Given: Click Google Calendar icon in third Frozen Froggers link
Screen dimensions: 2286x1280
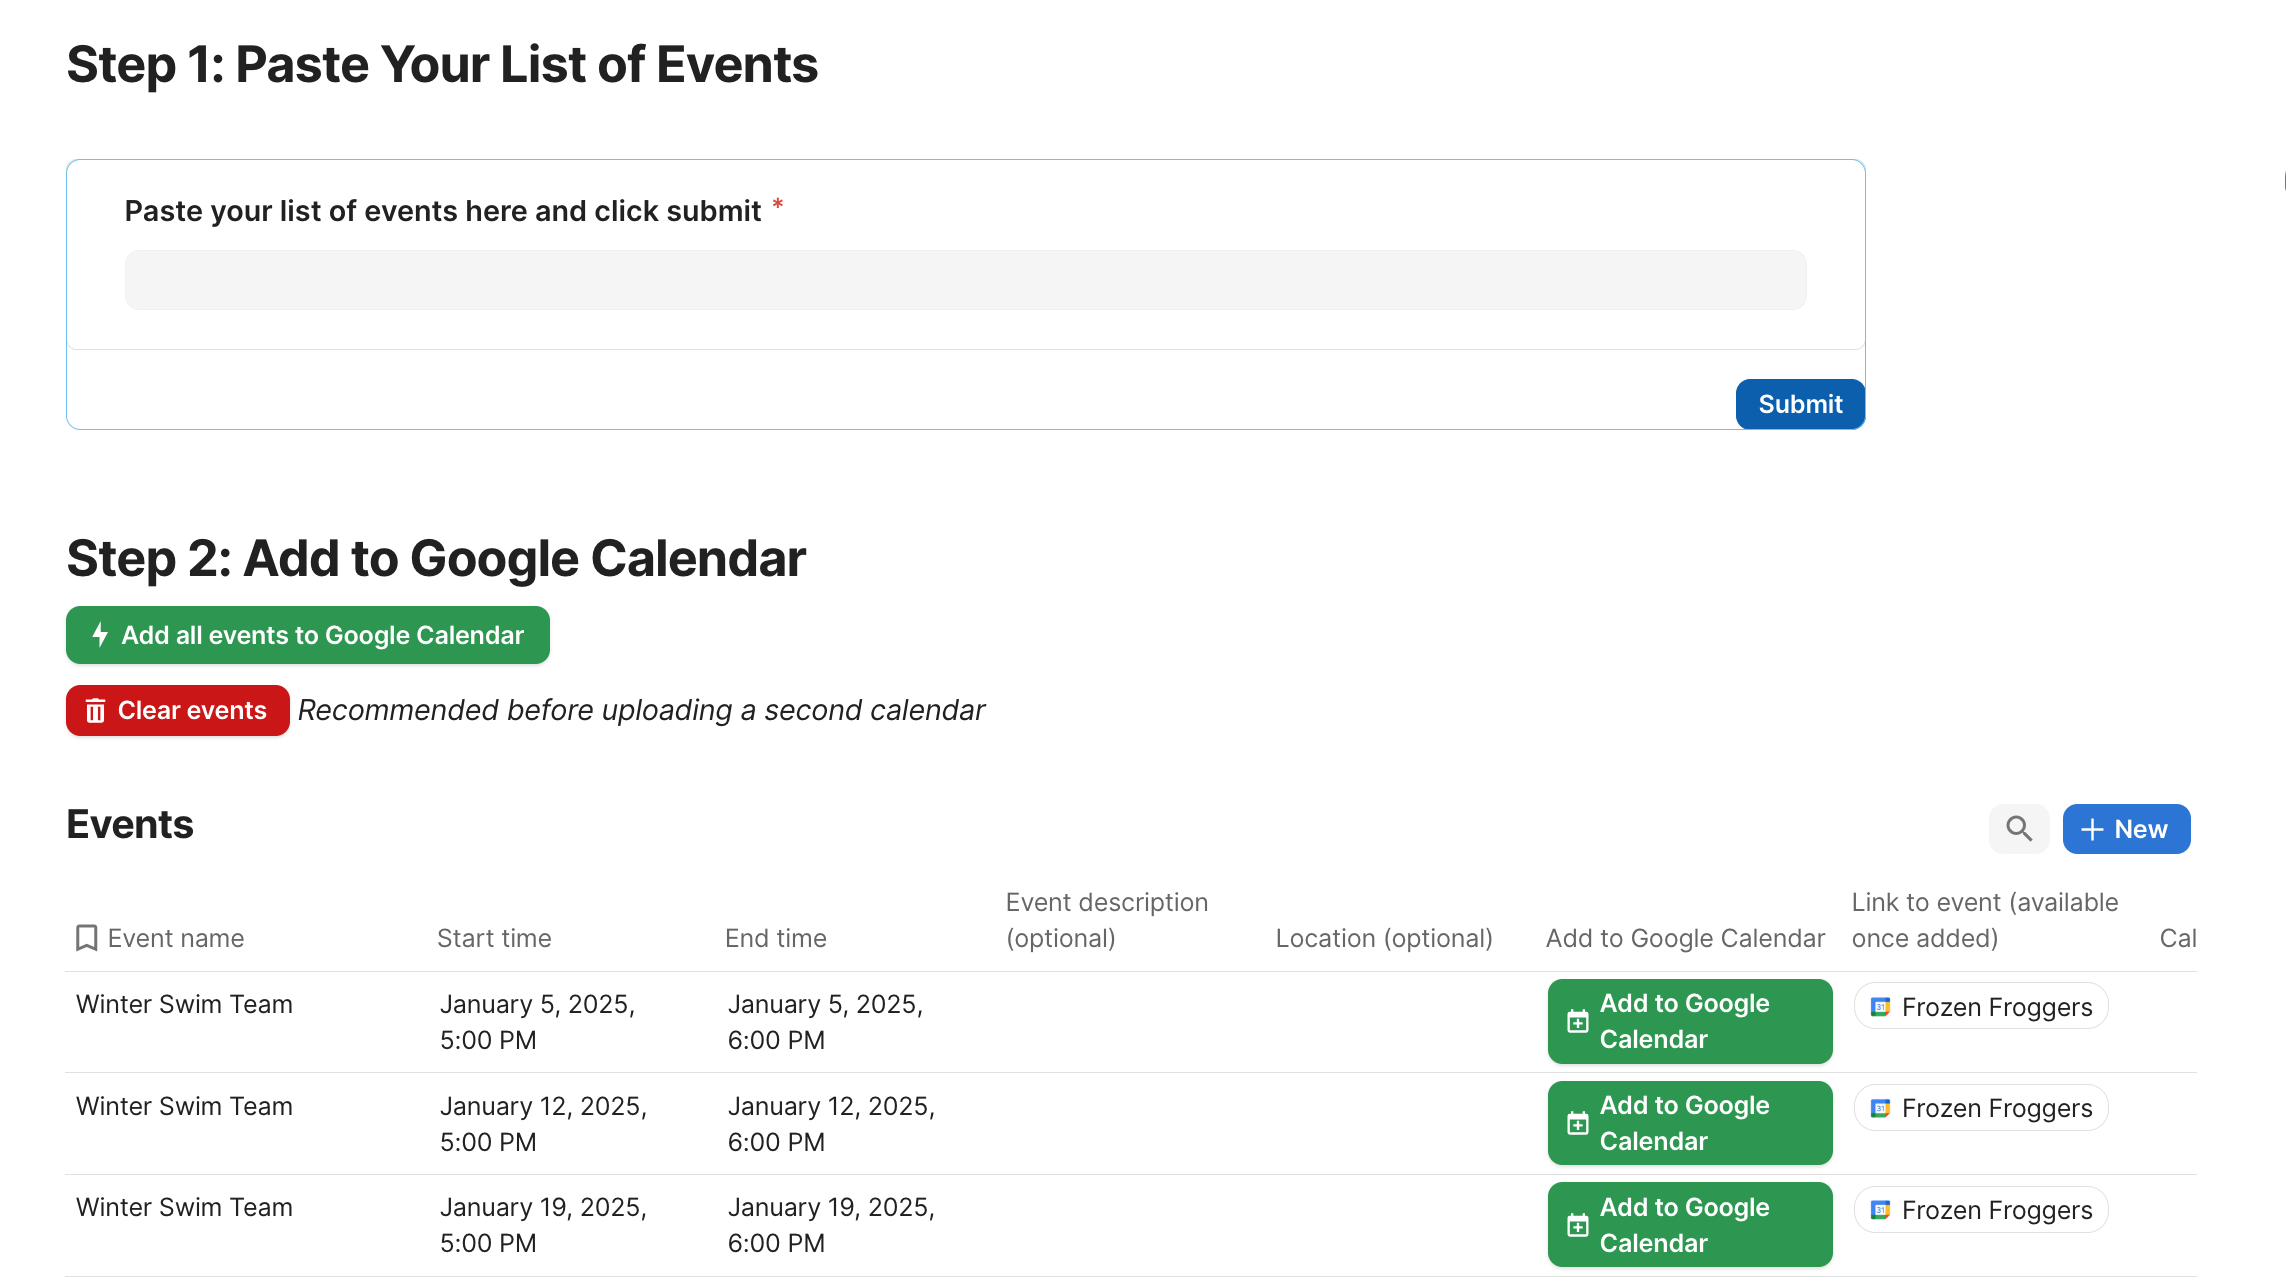Looking at the screenshot, I should [x=1880, y=1210].
